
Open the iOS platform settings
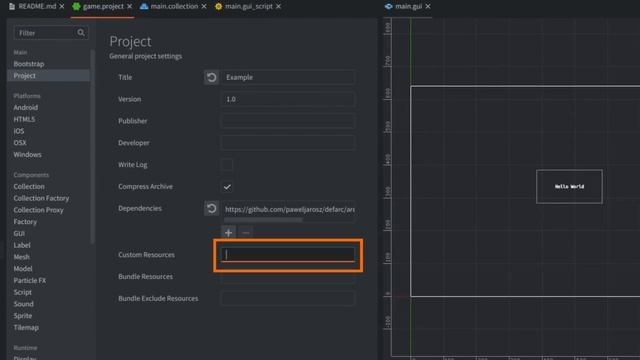click(x=19, y=131)
